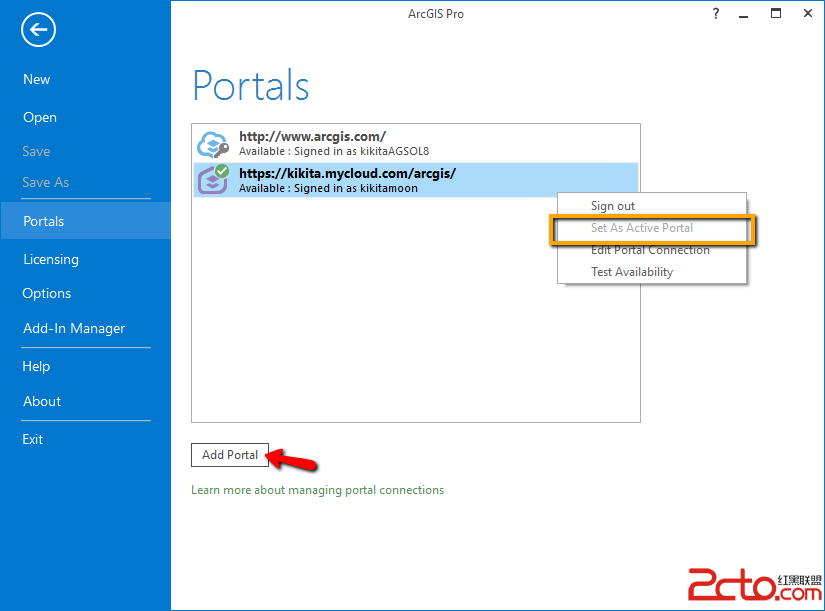The image size is (825, 611).
Task: Open the Portals page
Action: [x=86, y=221]
